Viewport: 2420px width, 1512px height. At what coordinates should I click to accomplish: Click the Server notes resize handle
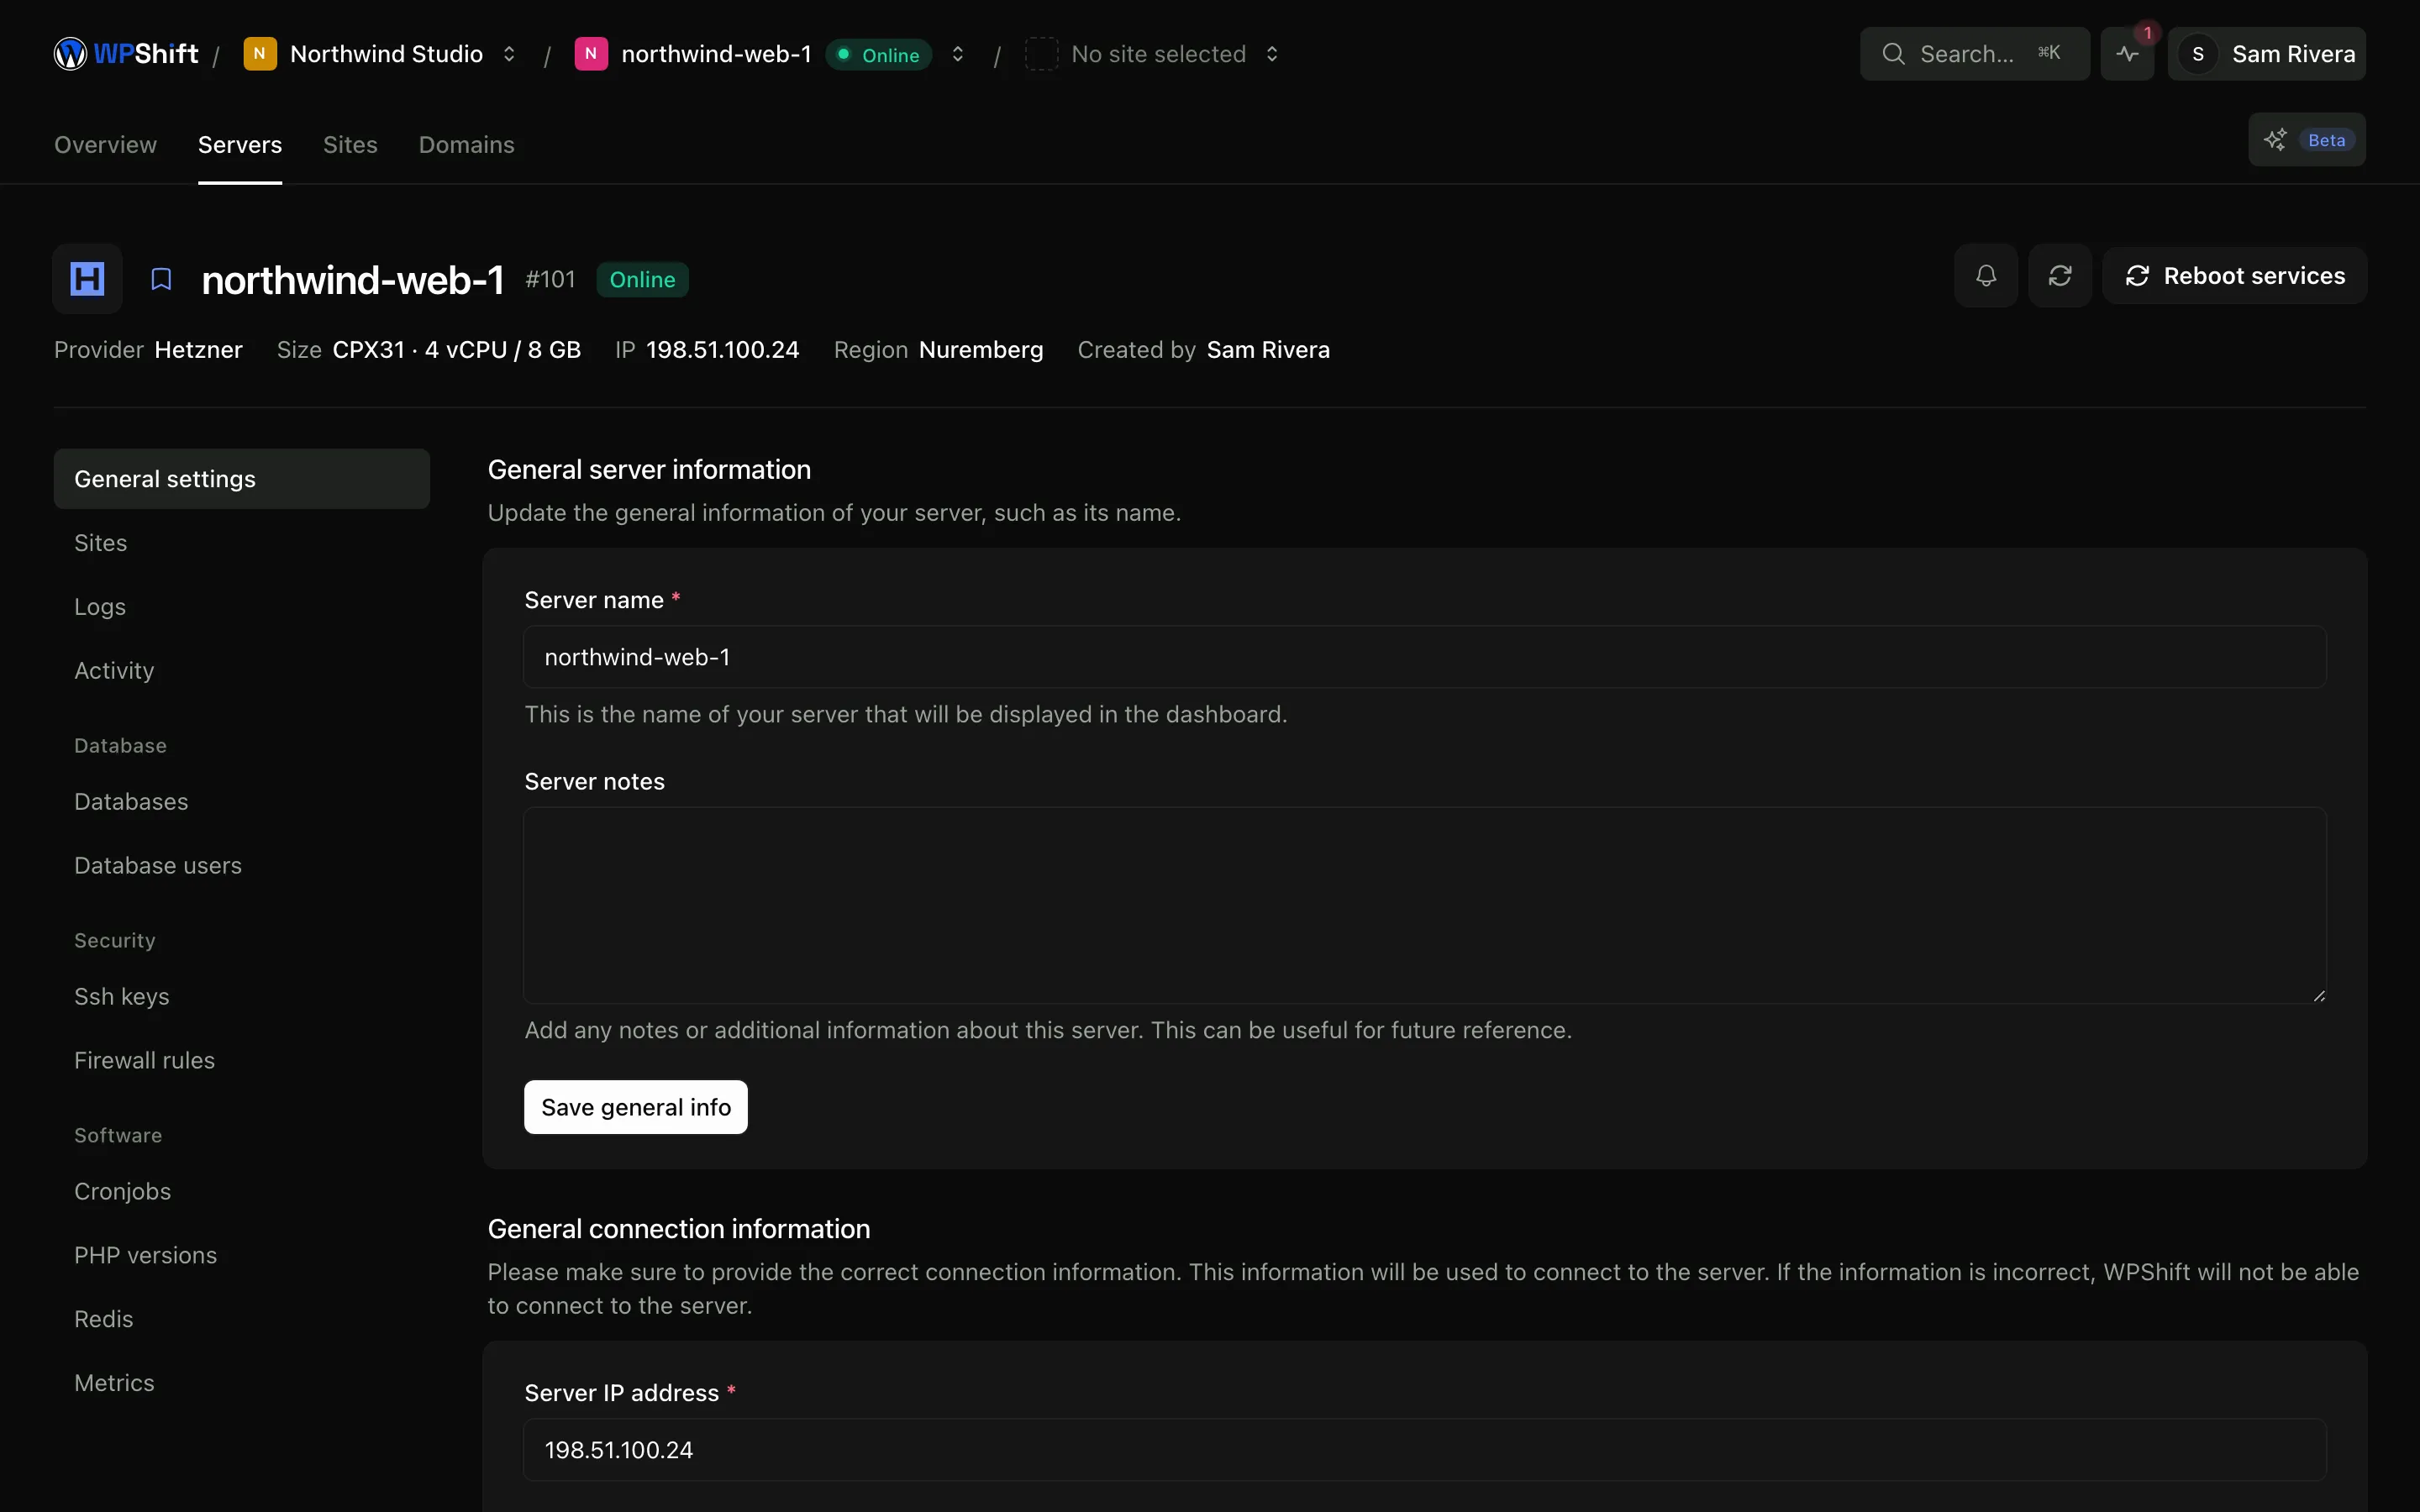coord(2318,995)
